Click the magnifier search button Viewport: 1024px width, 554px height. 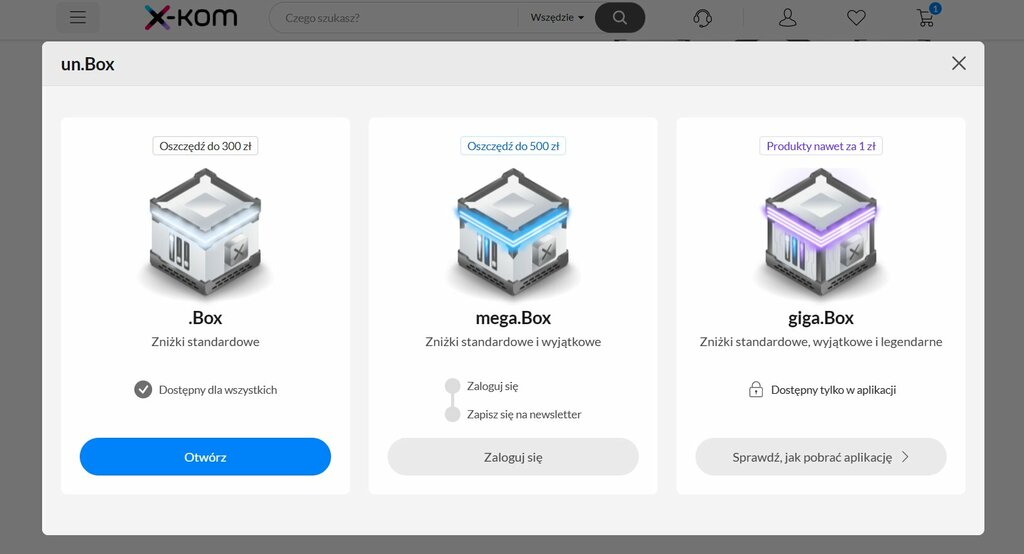click(620, 18)
